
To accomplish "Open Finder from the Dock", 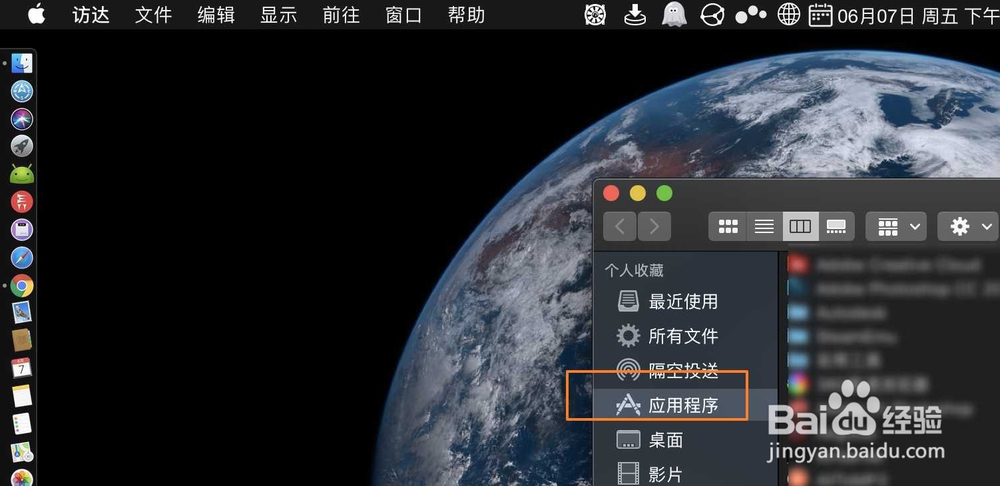I will click(x=22, y=63).
